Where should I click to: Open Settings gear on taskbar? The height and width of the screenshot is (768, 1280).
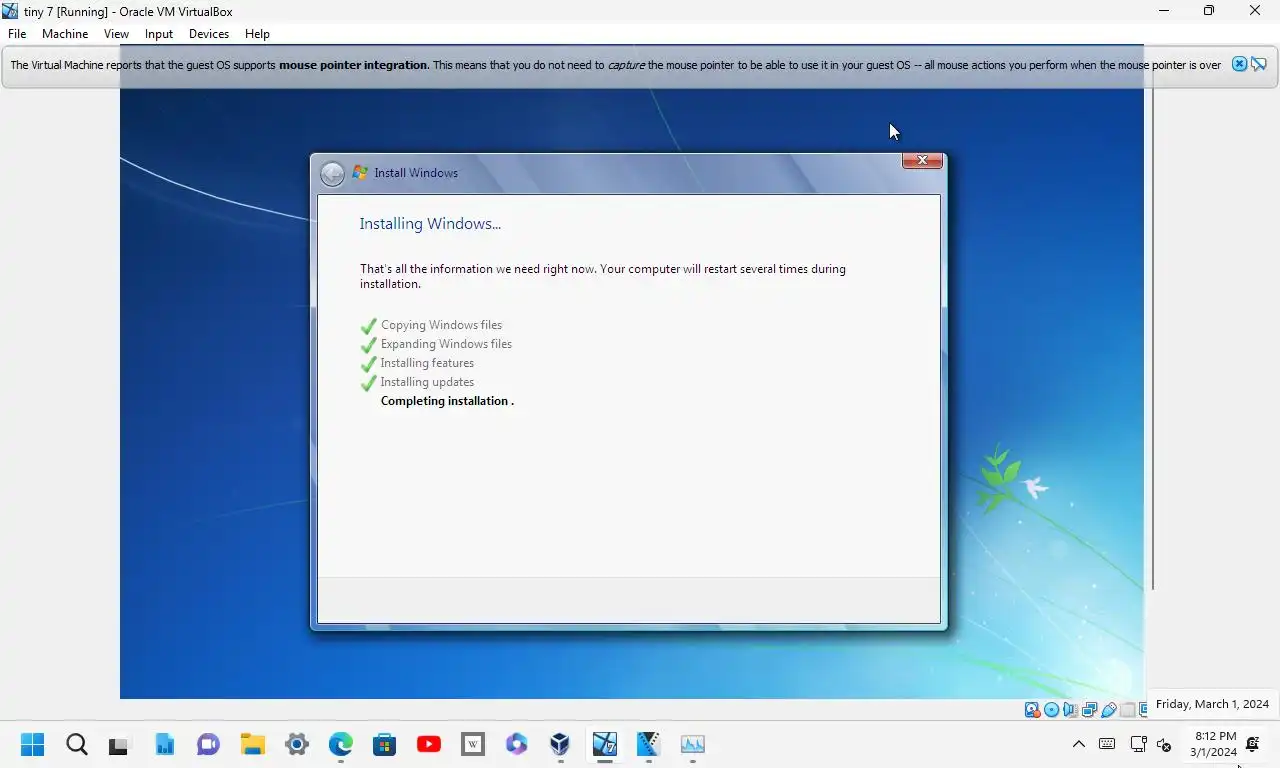pyautogui.click(x=297, y=744)
